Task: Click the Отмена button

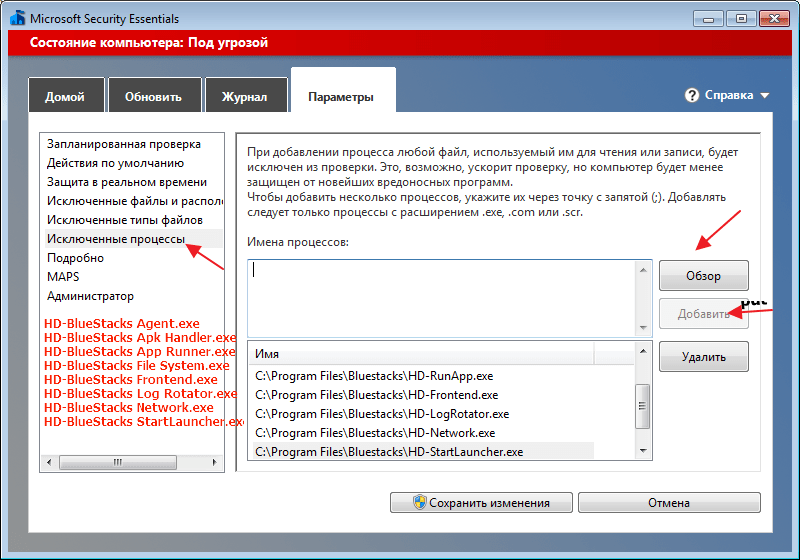Action: tap(669, 502)
